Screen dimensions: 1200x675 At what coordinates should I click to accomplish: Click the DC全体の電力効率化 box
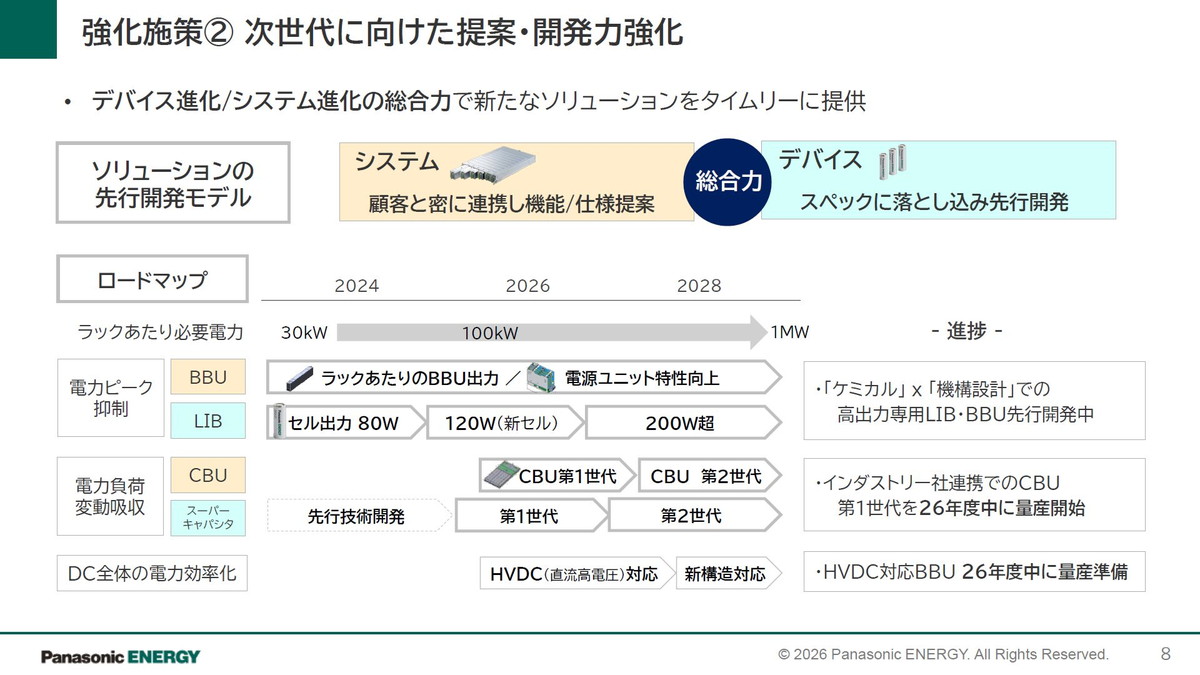pyautogui.click(x=152, y=574)
